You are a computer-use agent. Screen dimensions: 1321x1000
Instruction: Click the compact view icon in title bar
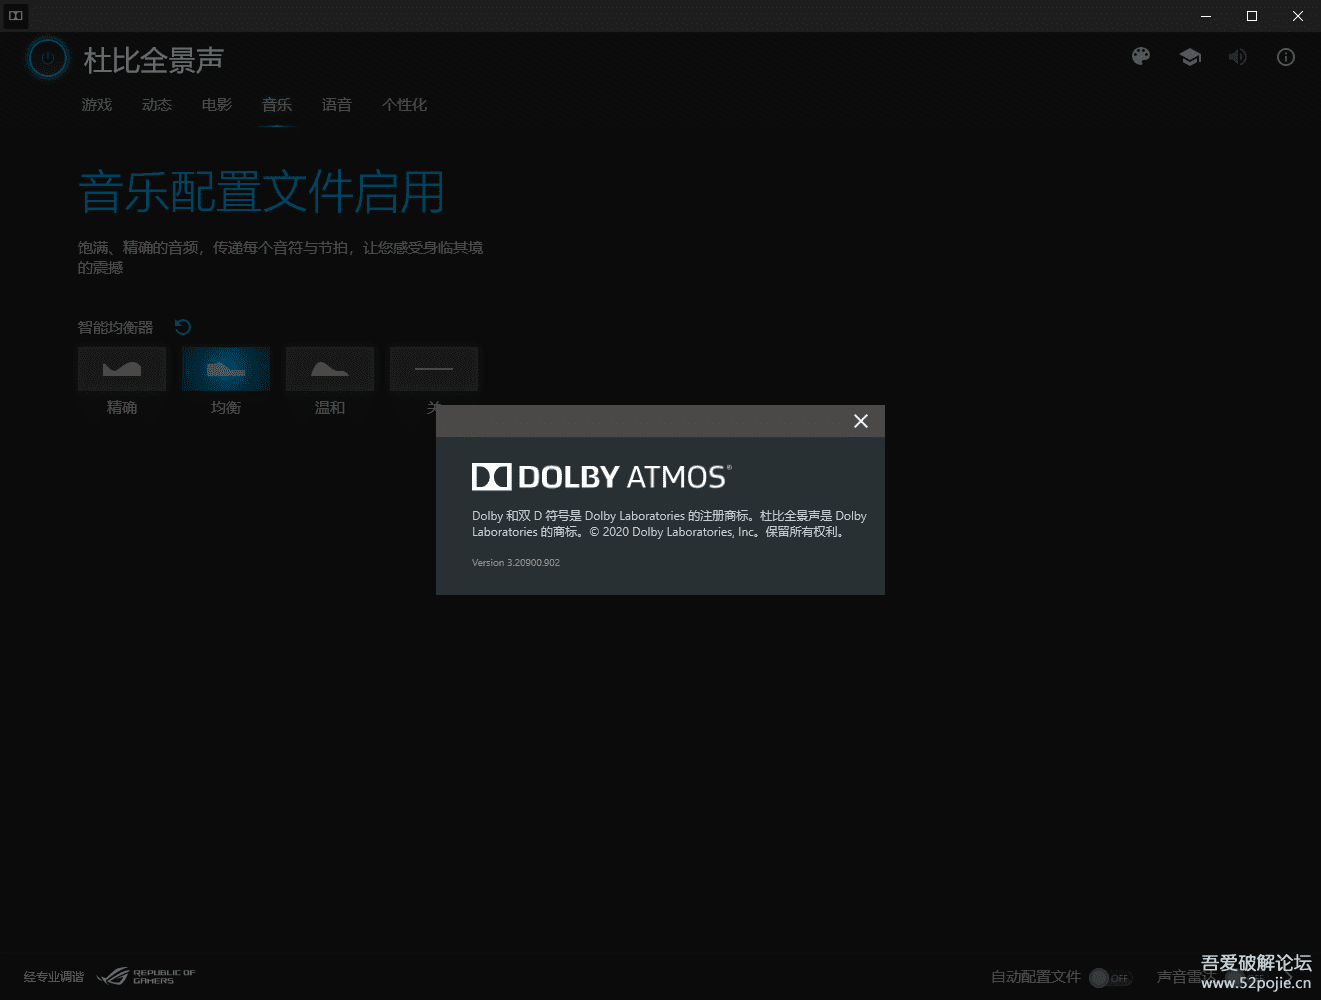[x=15, y=16]
